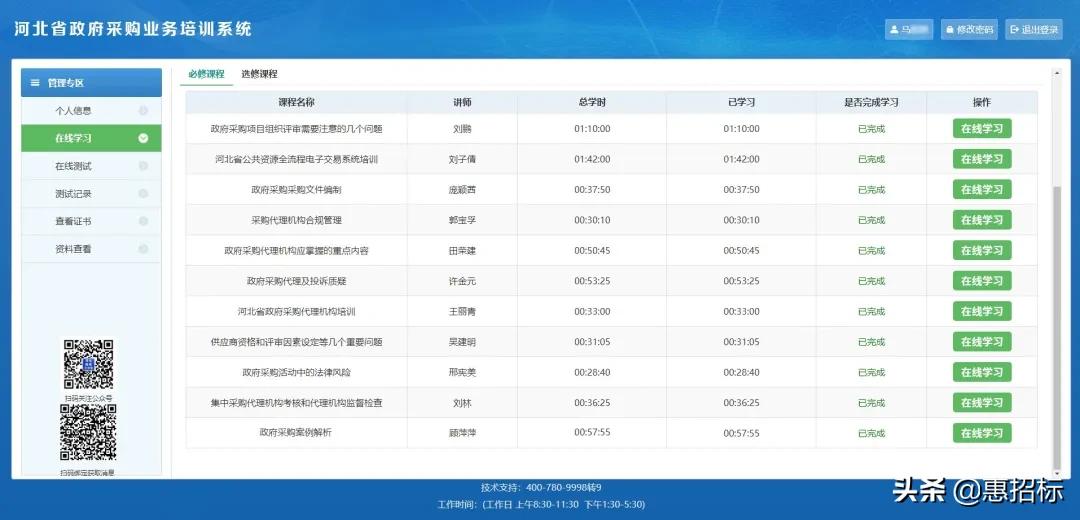Click the hamburger icon beside 管理专区
The image size is (1080, 520).
pos(35,83)
